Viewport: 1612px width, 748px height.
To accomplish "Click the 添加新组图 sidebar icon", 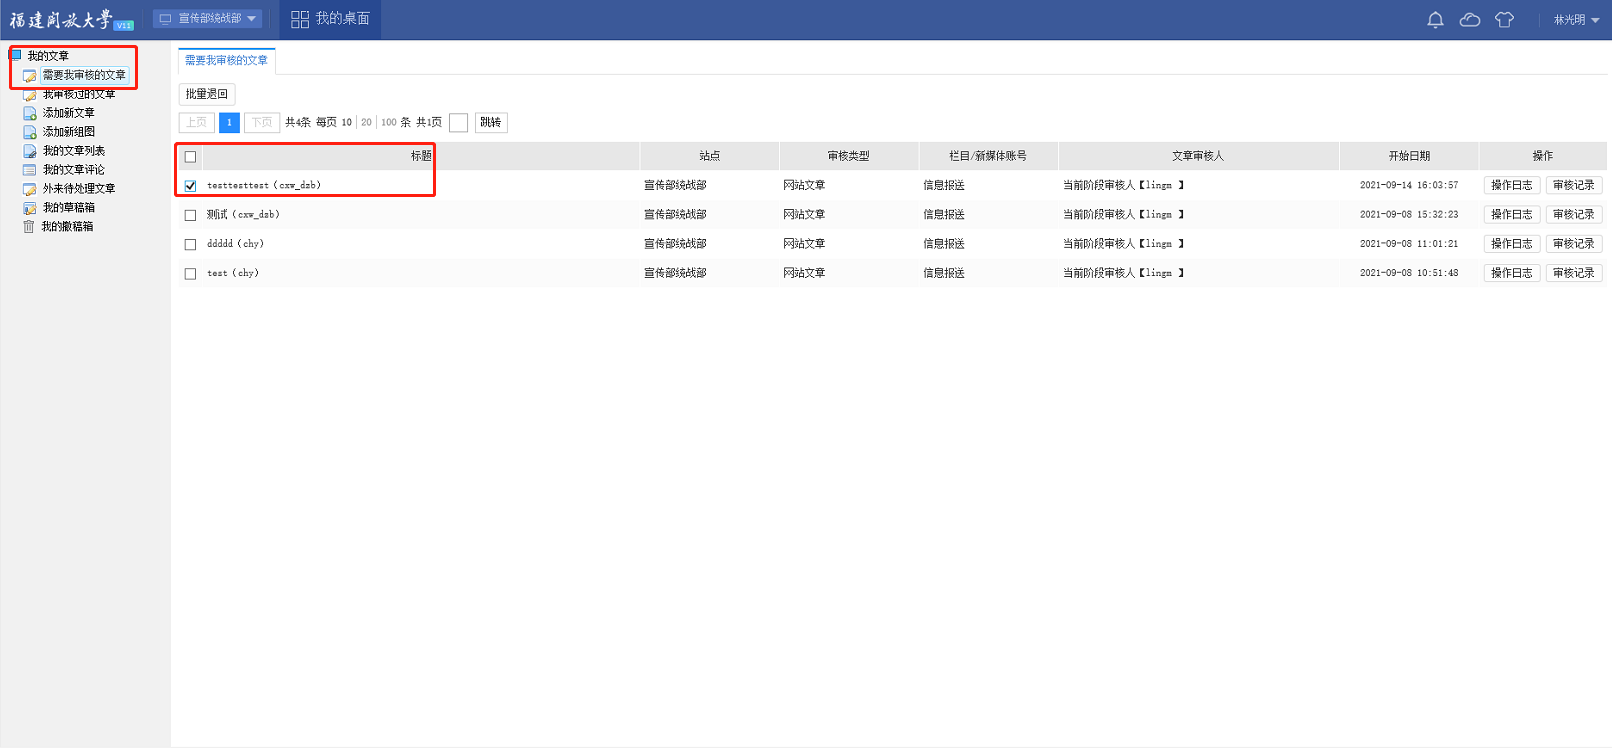I will tap(30, 132).
